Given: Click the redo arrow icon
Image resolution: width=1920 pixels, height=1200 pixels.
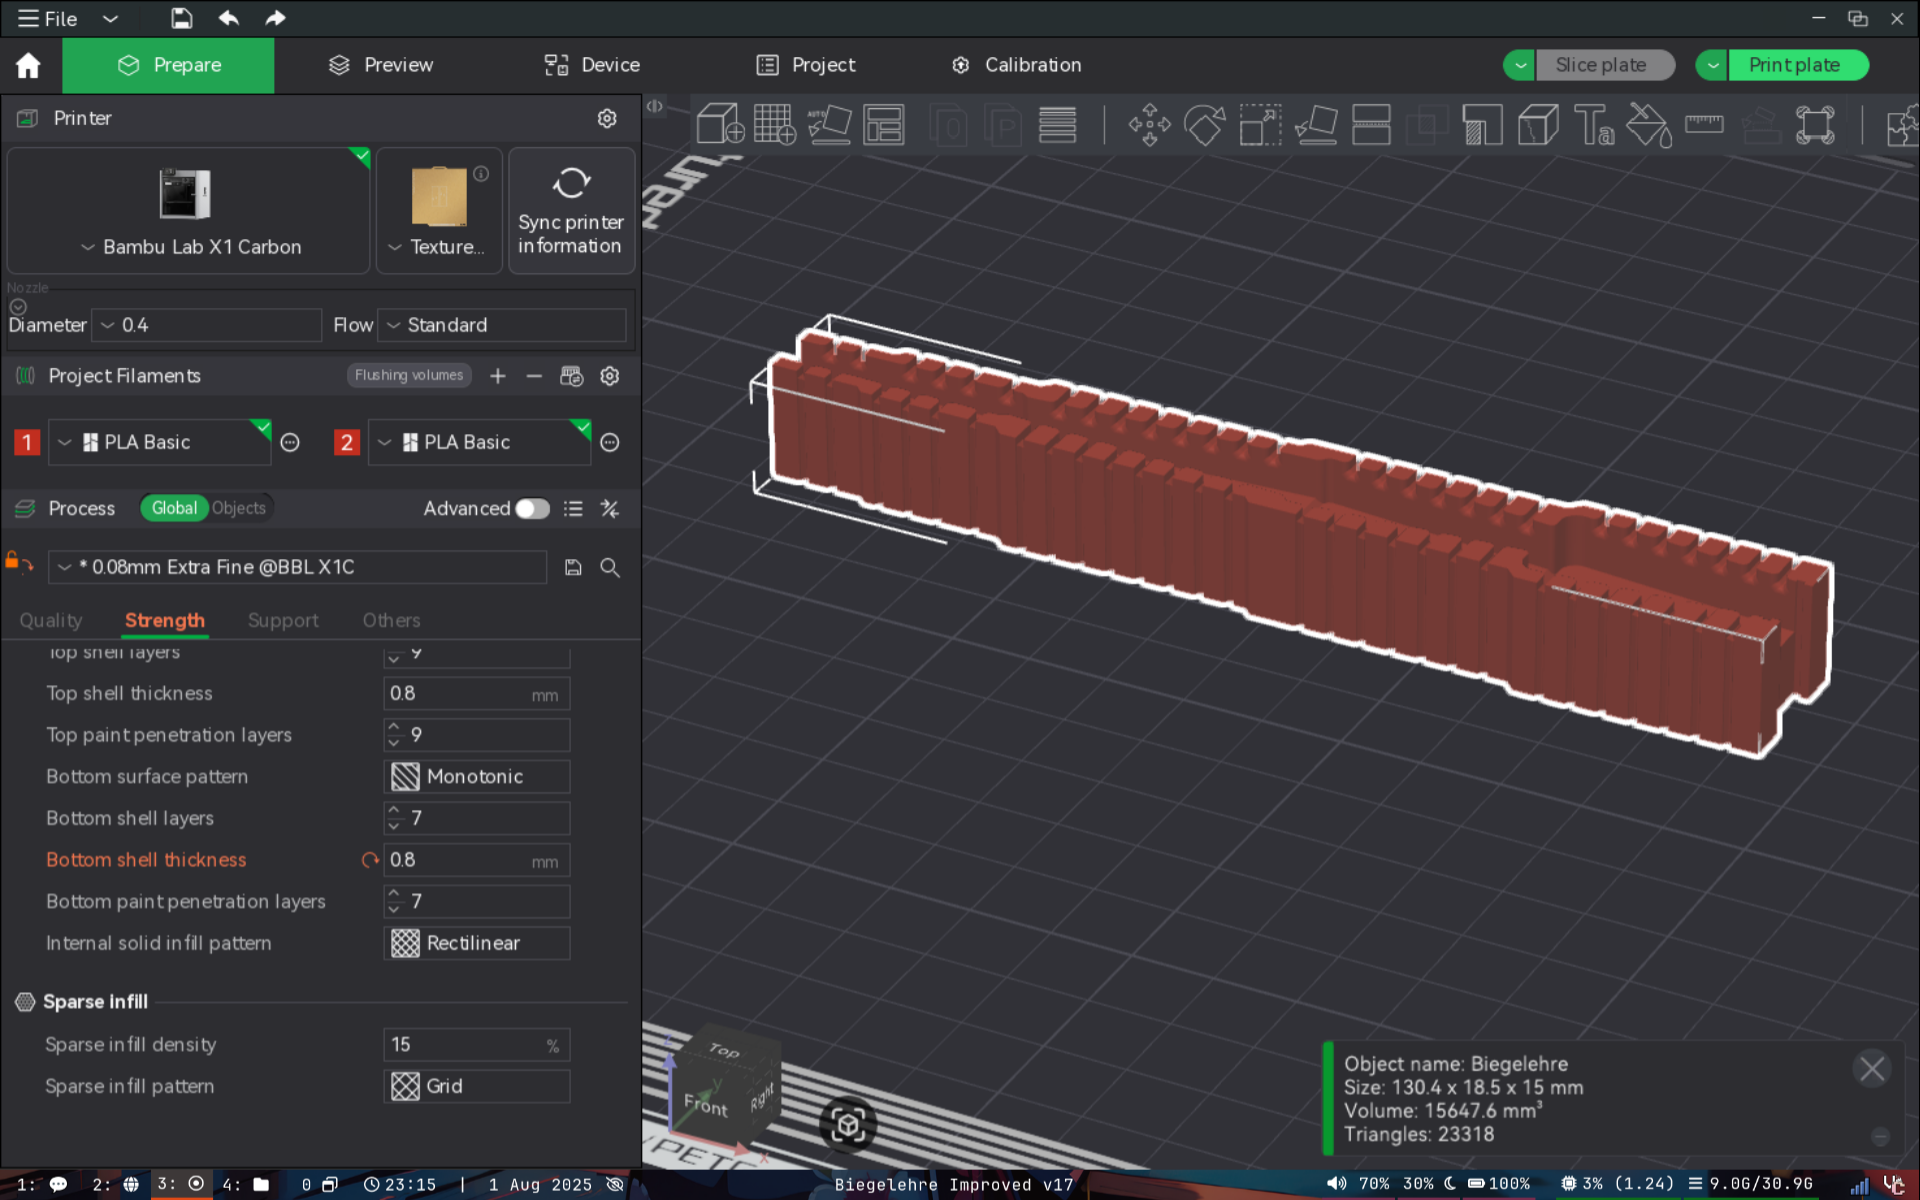Looking at the screenshot, I should 275,18.
